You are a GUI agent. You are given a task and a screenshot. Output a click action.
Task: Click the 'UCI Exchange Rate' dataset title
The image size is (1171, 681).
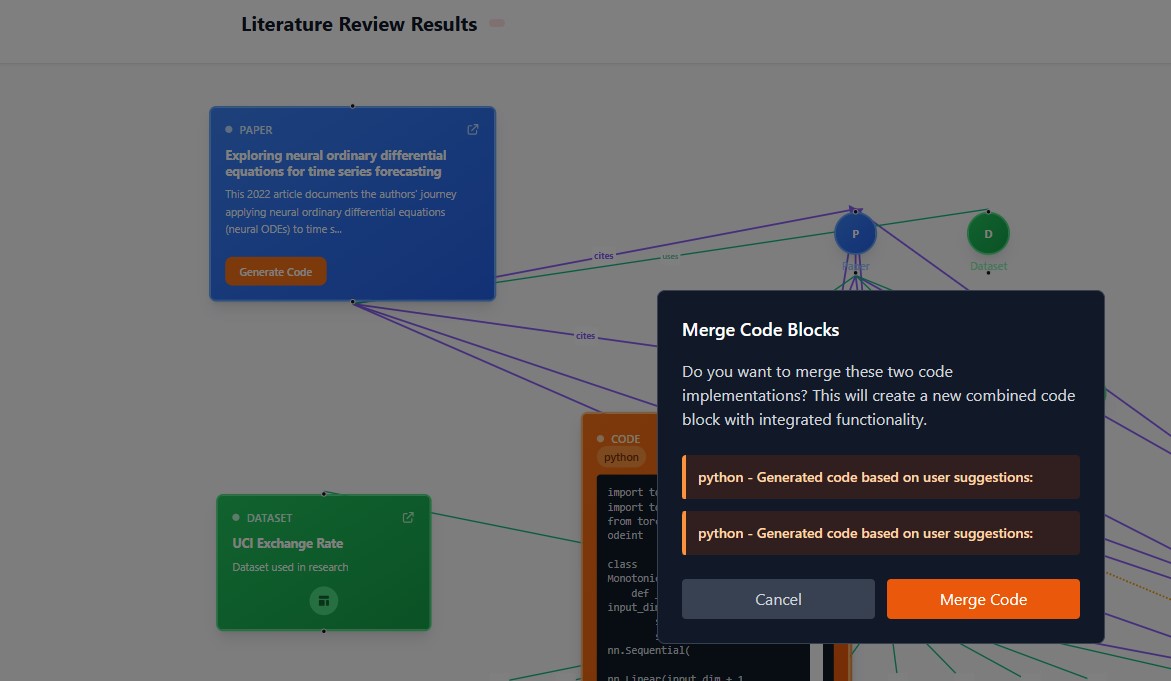click(288, 544)
